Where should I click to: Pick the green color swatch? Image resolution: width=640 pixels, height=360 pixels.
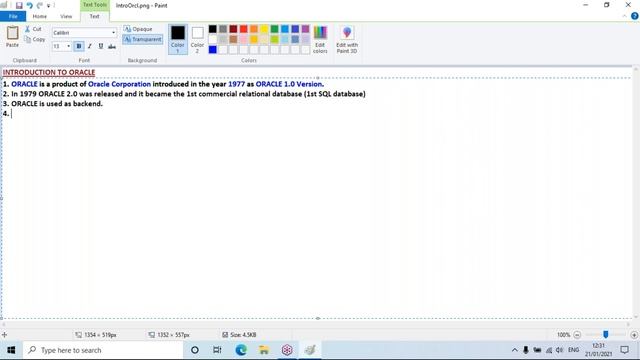(x=275, y=29)
